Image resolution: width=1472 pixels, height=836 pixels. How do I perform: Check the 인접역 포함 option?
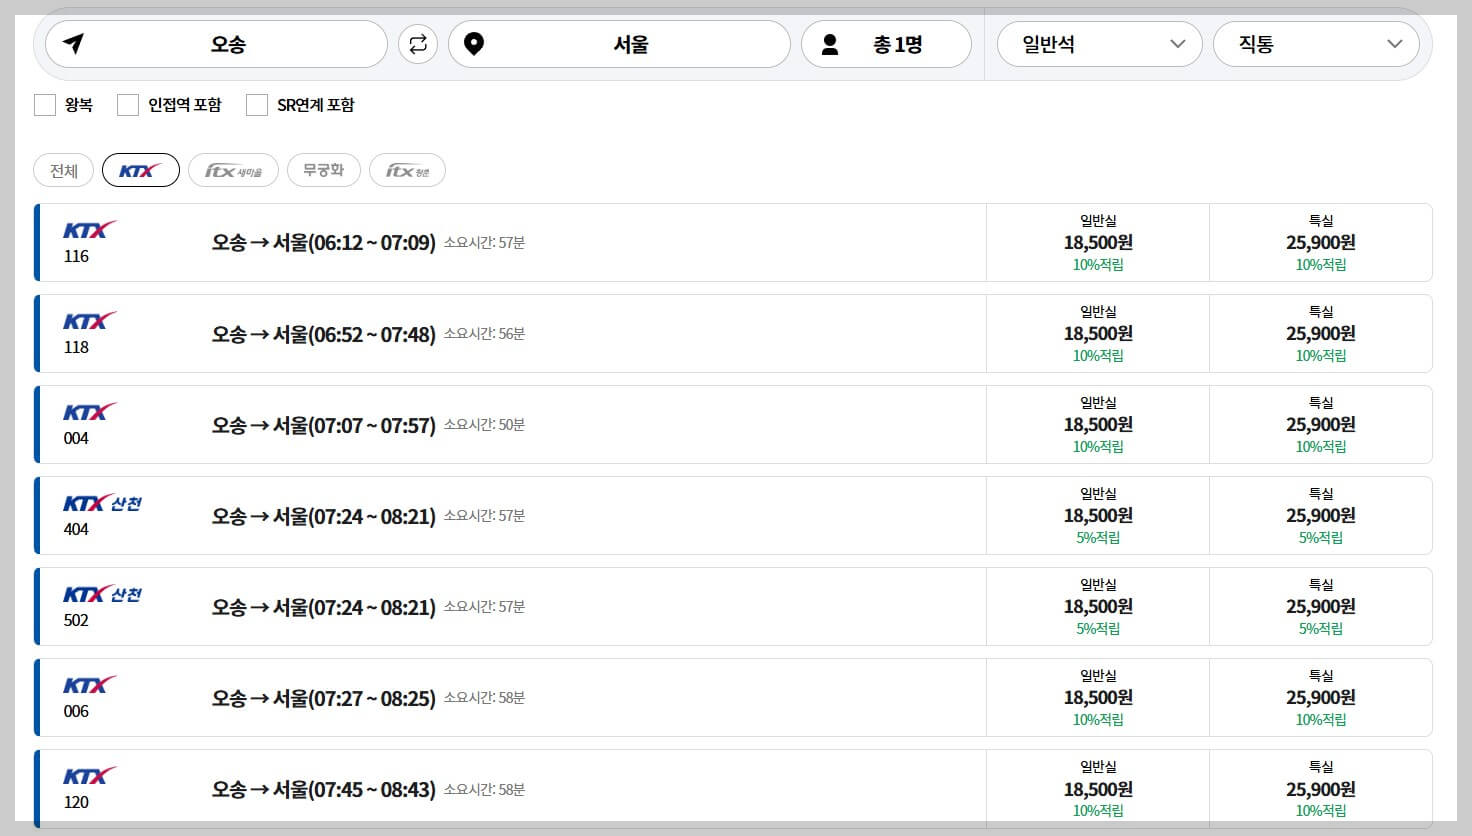(128, 104)
